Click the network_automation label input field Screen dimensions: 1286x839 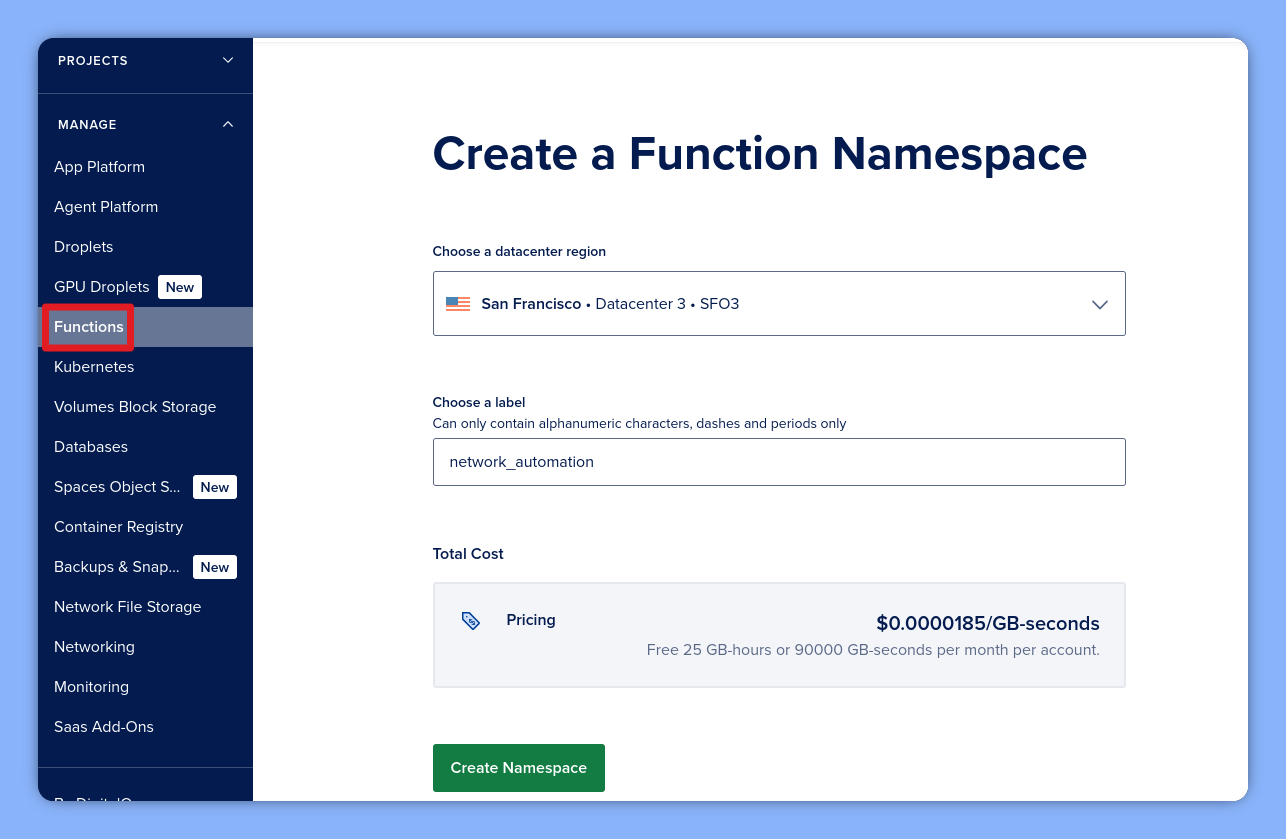779,462
